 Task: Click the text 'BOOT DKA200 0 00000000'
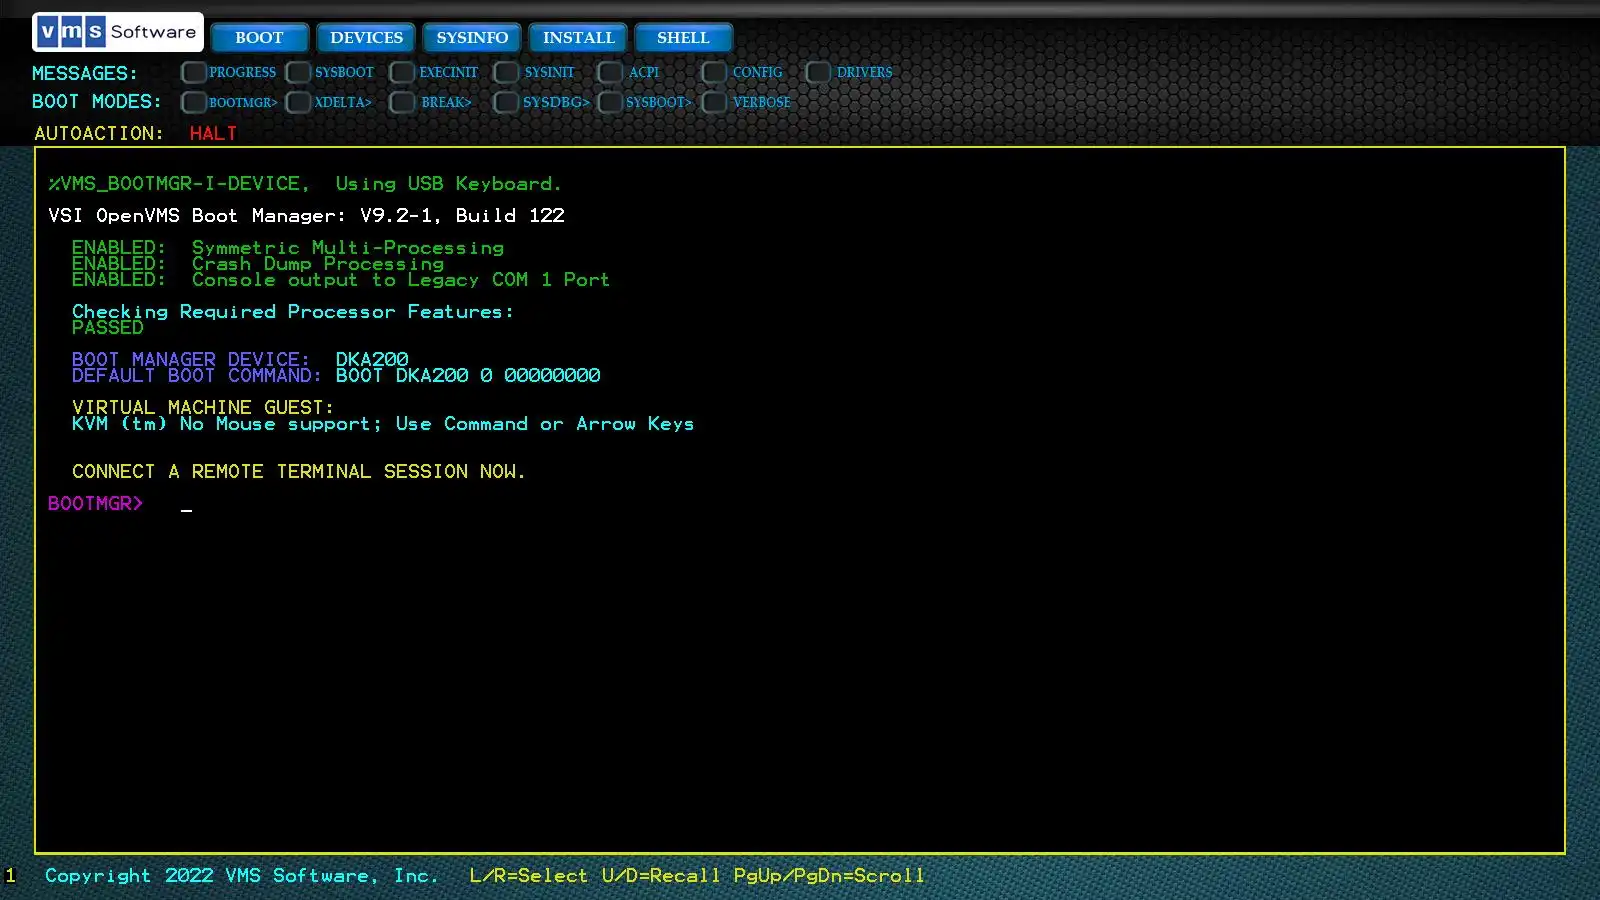[468, 376]
